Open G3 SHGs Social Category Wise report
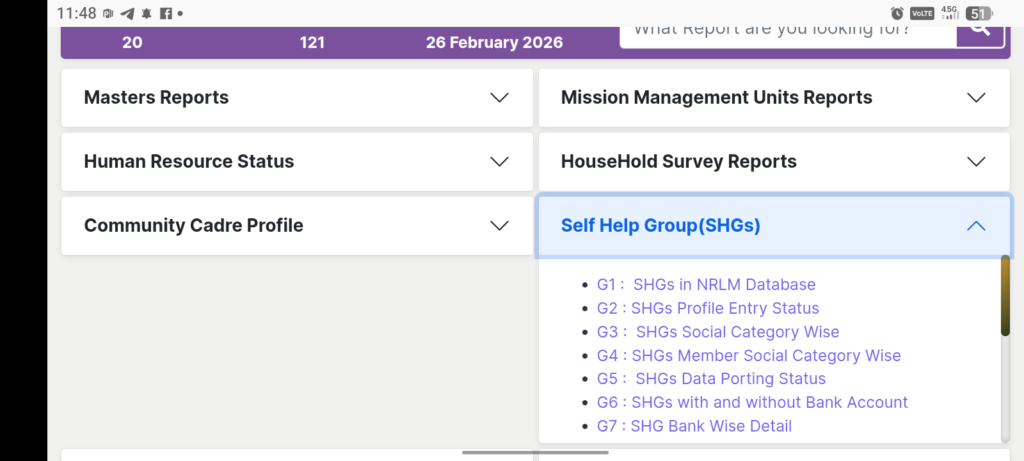Screen dimensions: 1024x461 718,332
